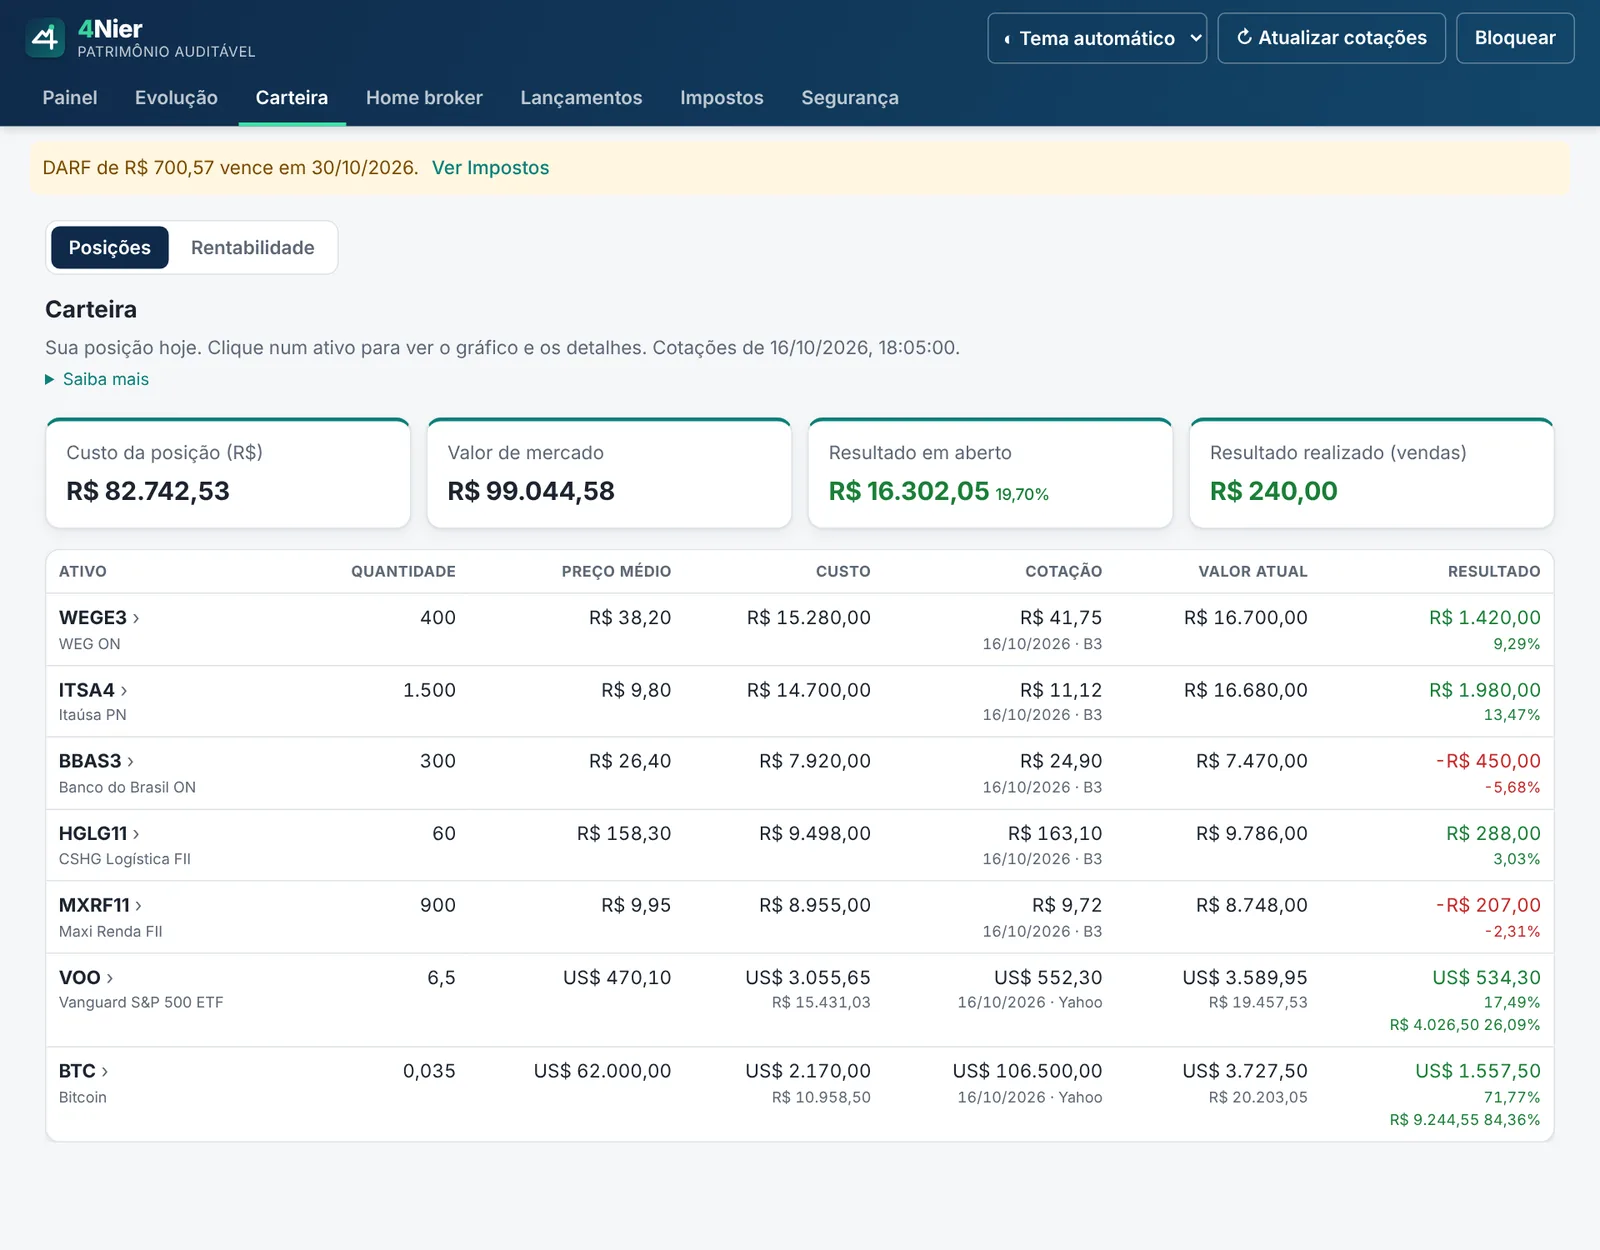The width and height of the screenshot is (1600, 1250).
Task: Click the DARF de R$ 700,57 notice text
Action: [x=230, y=168]
